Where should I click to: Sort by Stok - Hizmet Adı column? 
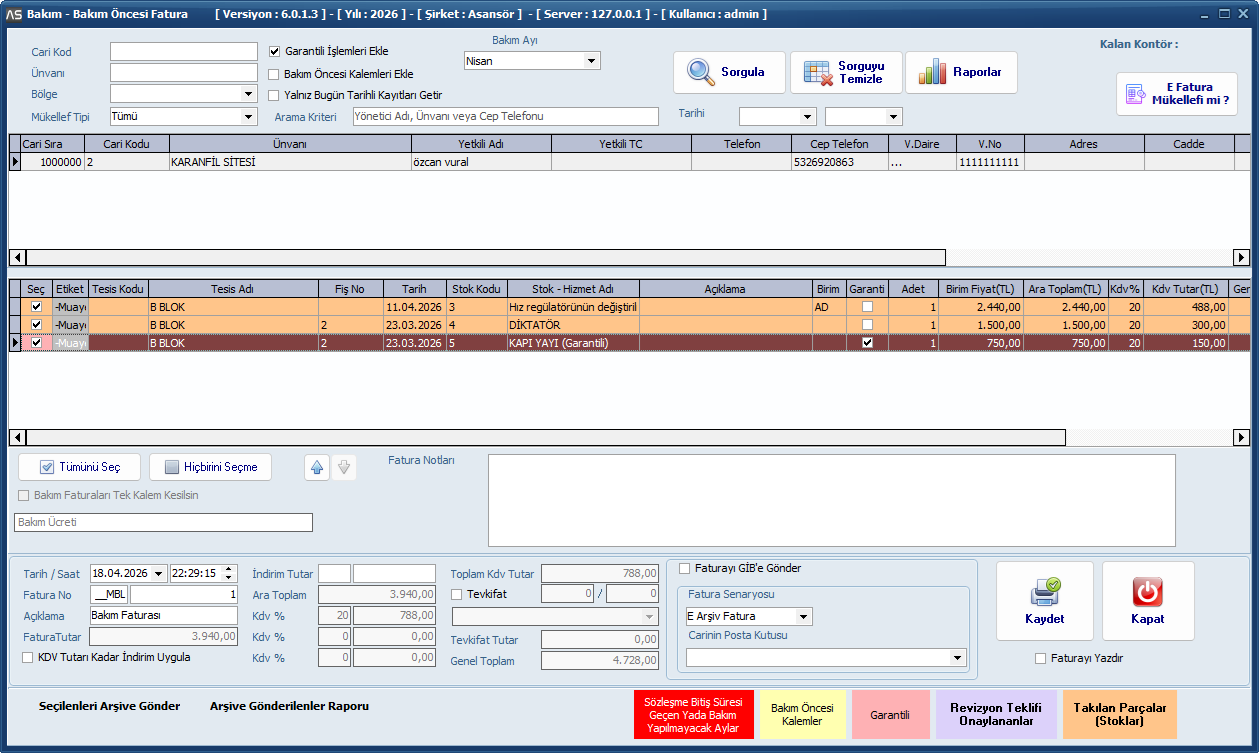[572, 289]
